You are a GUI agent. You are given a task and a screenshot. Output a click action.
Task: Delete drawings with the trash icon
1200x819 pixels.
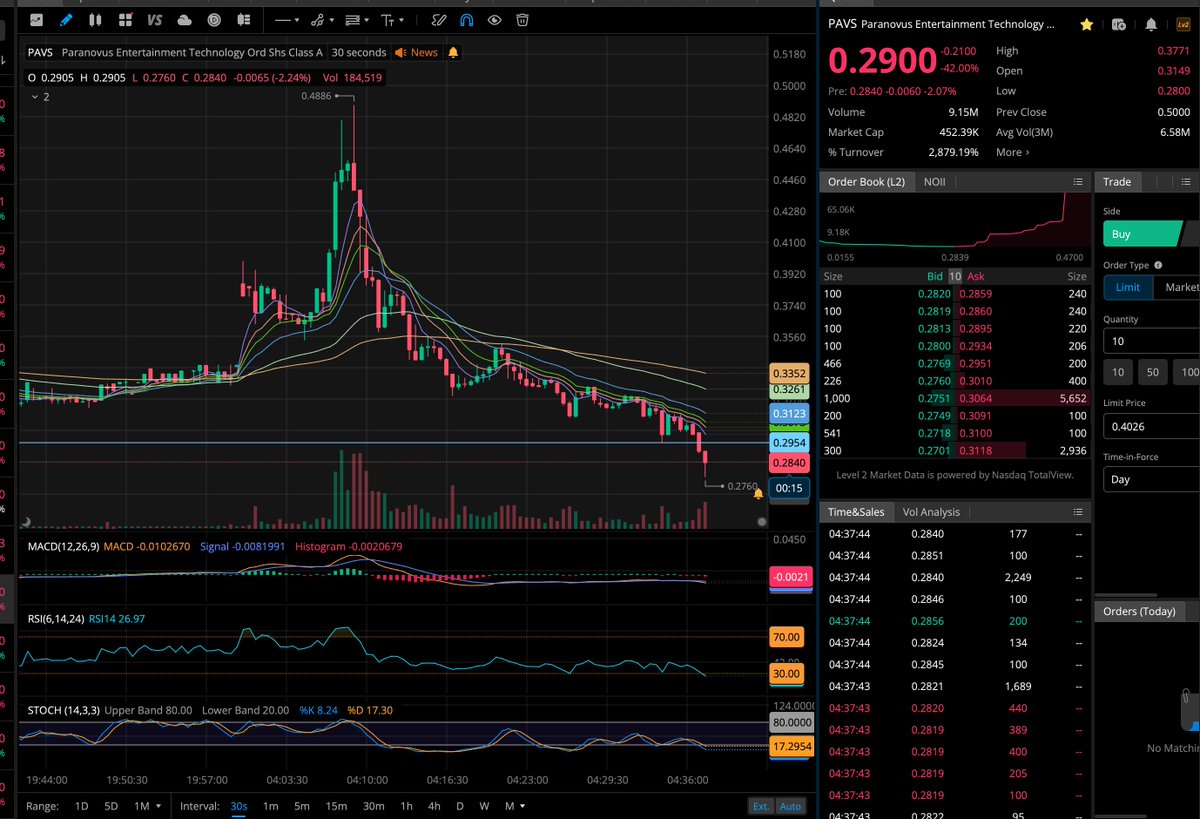click(523, 19)
